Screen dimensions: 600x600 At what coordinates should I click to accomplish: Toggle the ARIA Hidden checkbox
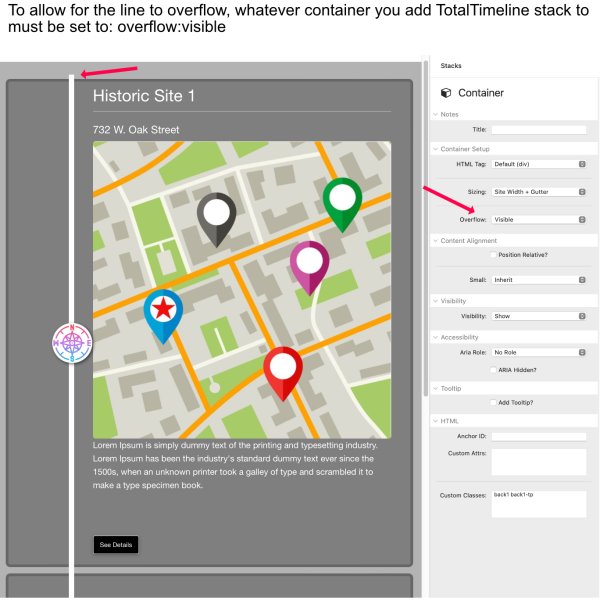(492, 369)
